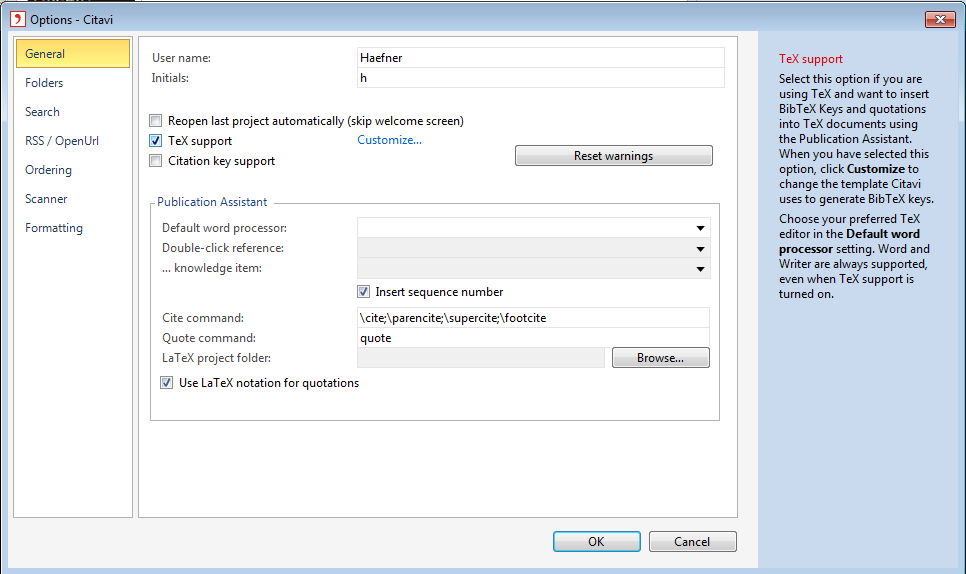Click the User name field
966x574 pixels.
[540, 57]
